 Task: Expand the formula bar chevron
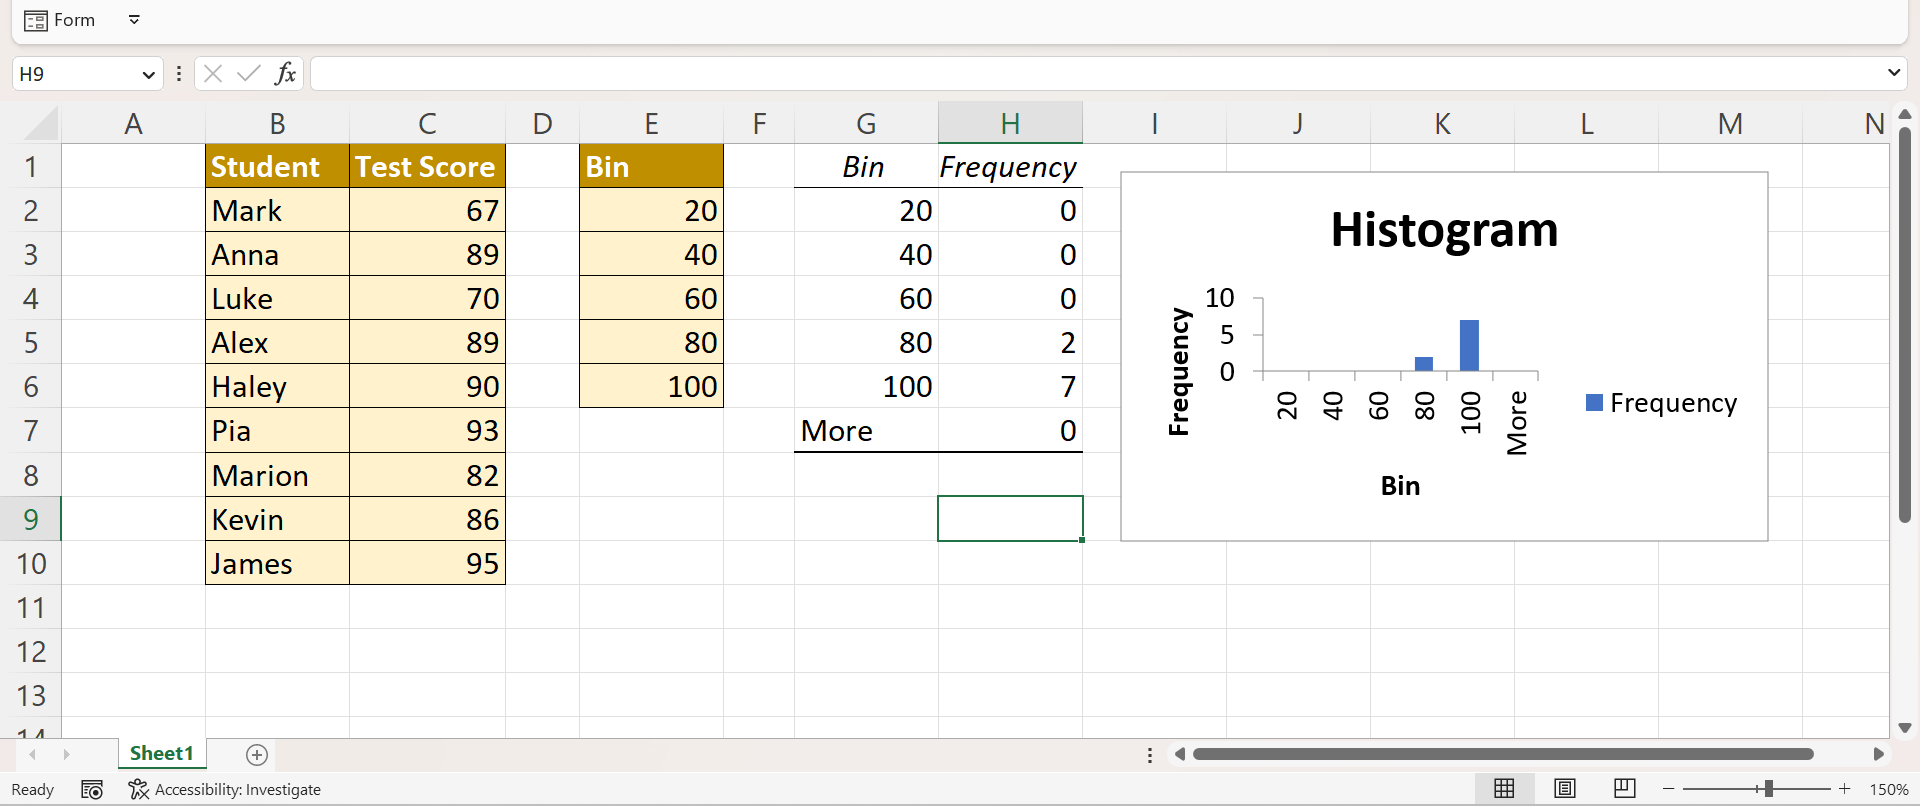[x=1893, y=73]
